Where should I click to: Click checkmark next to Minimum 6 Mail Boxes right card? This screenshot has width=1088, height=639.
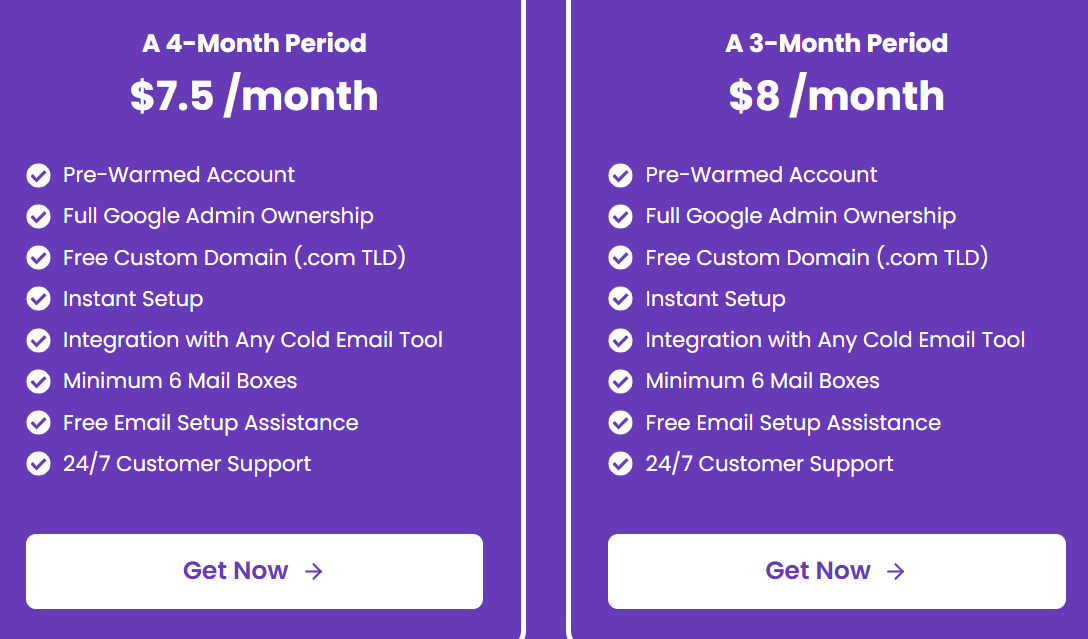tap(620, 381)
